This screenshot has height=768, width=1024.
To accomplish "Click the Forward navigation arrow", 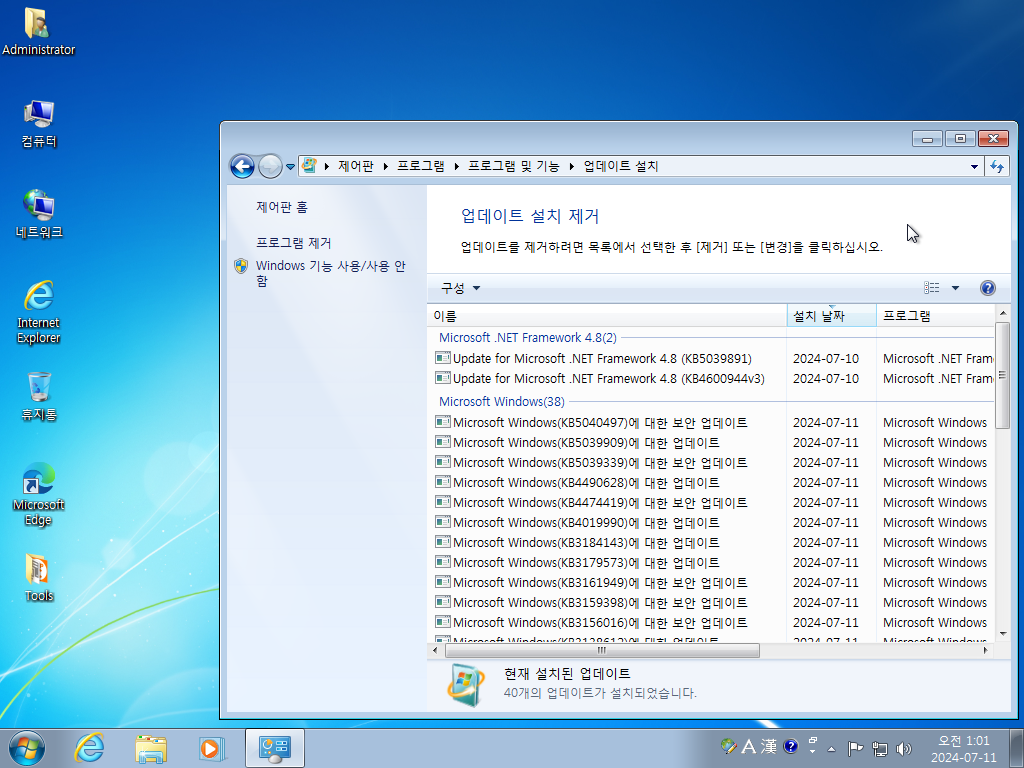I will tap(270, 167).
